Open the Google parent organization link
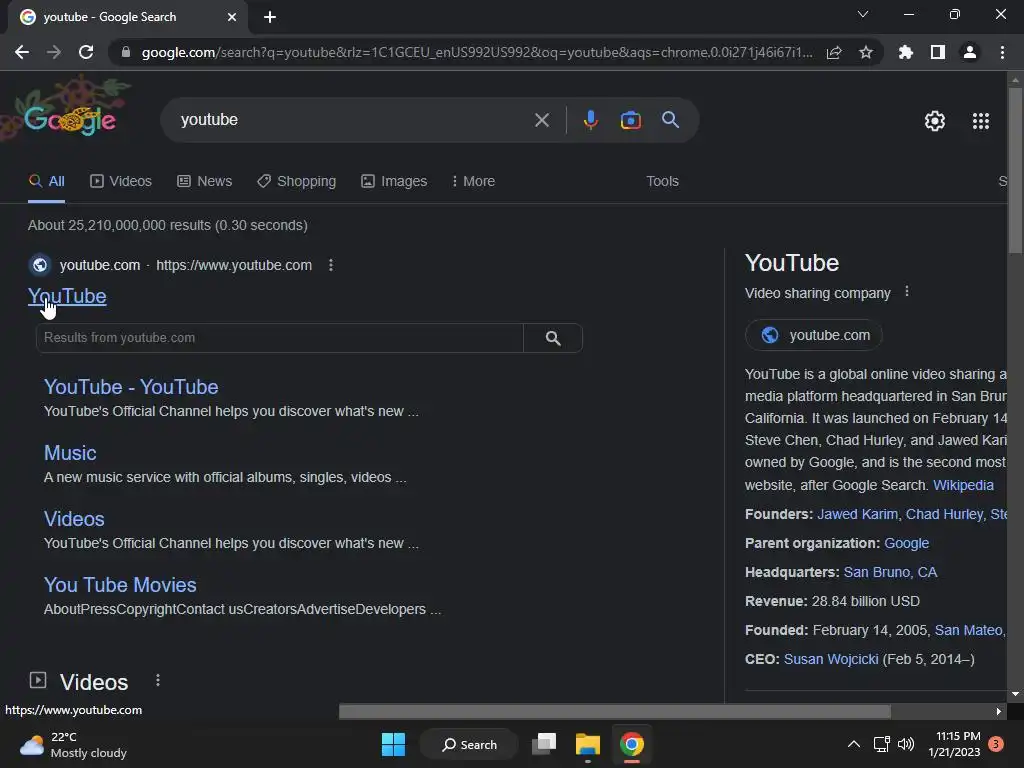The image size is (1024, 768). 906,543
